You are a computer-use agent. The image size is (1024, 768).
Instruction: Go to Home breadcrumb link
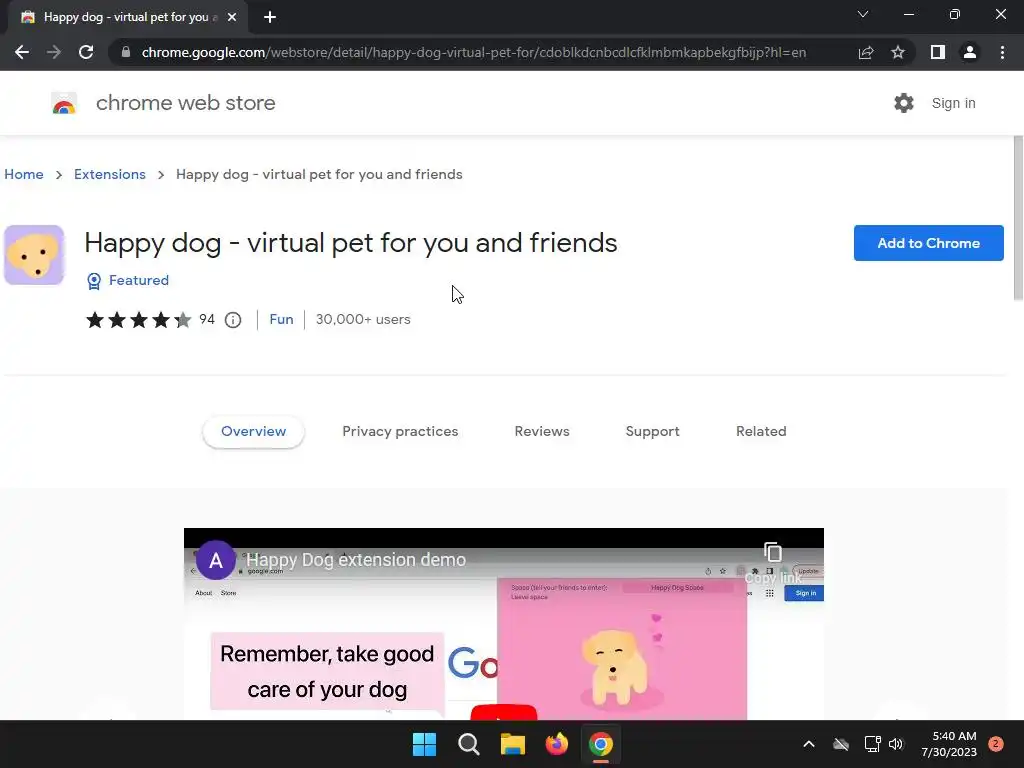click(x=24, y=174)
